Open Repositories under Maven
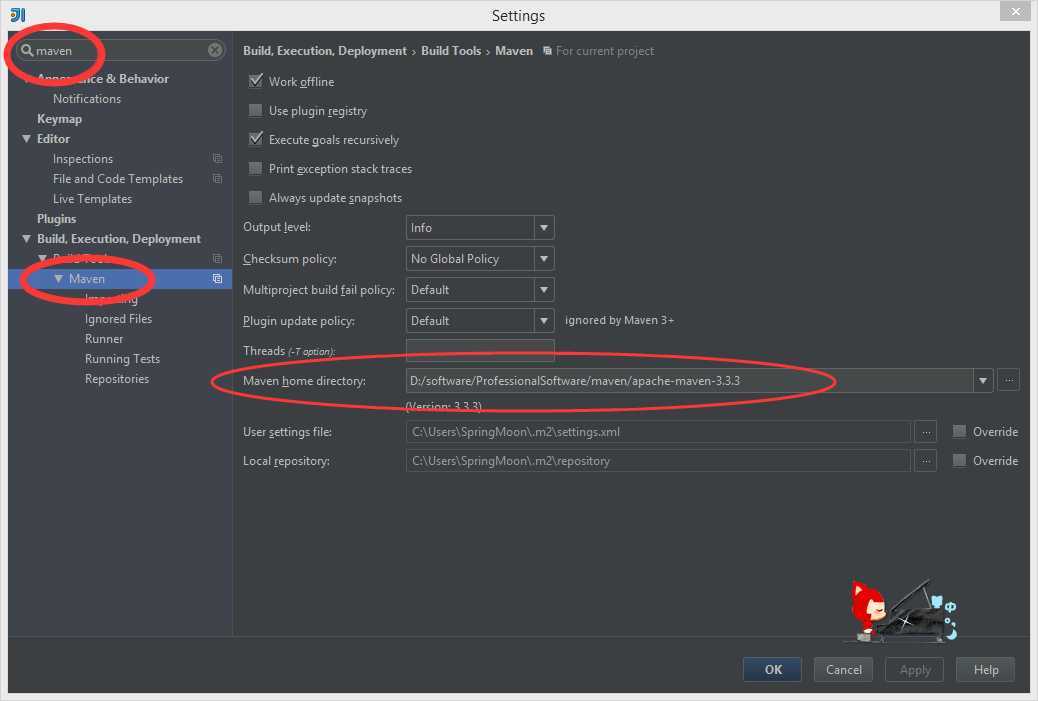Screen dimensions: 1038x701 117,379
